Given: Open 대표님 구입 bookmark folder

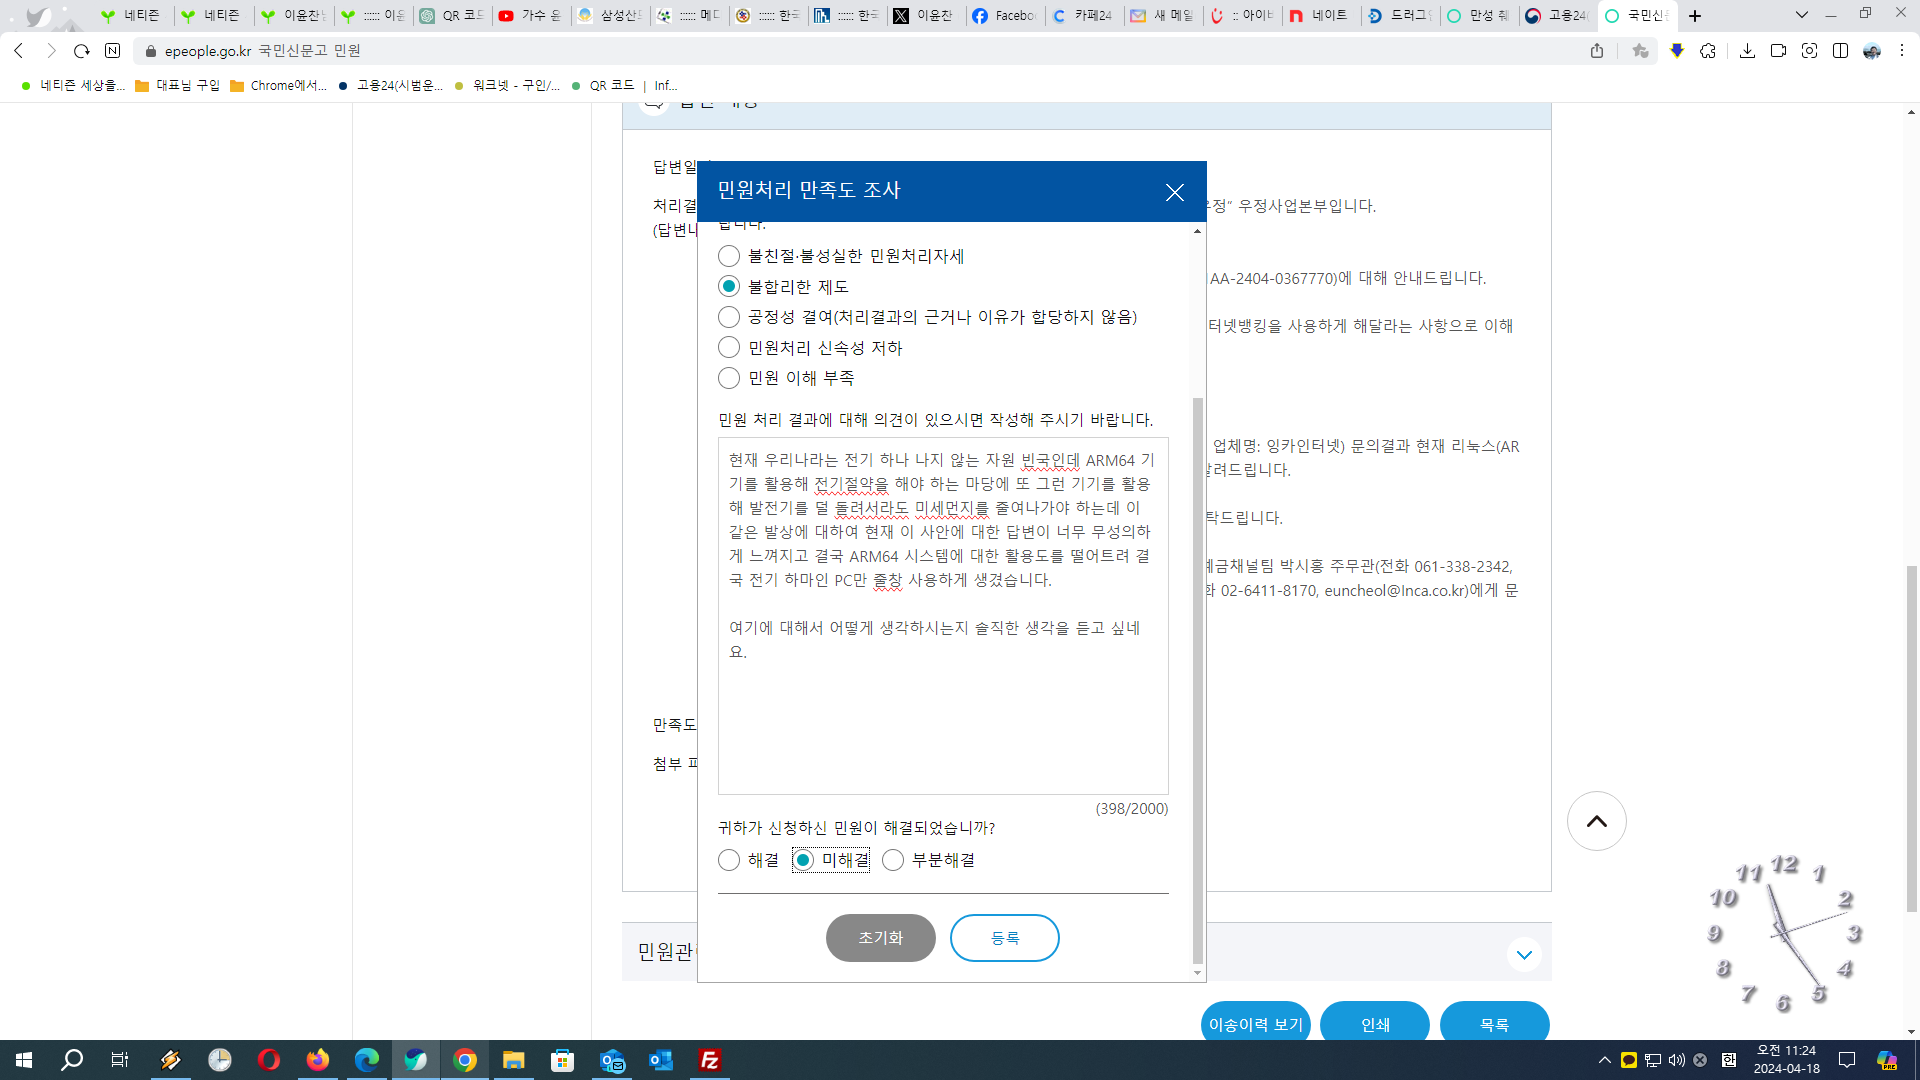Looking at the screenshot, I should click(x=177, y=86).
